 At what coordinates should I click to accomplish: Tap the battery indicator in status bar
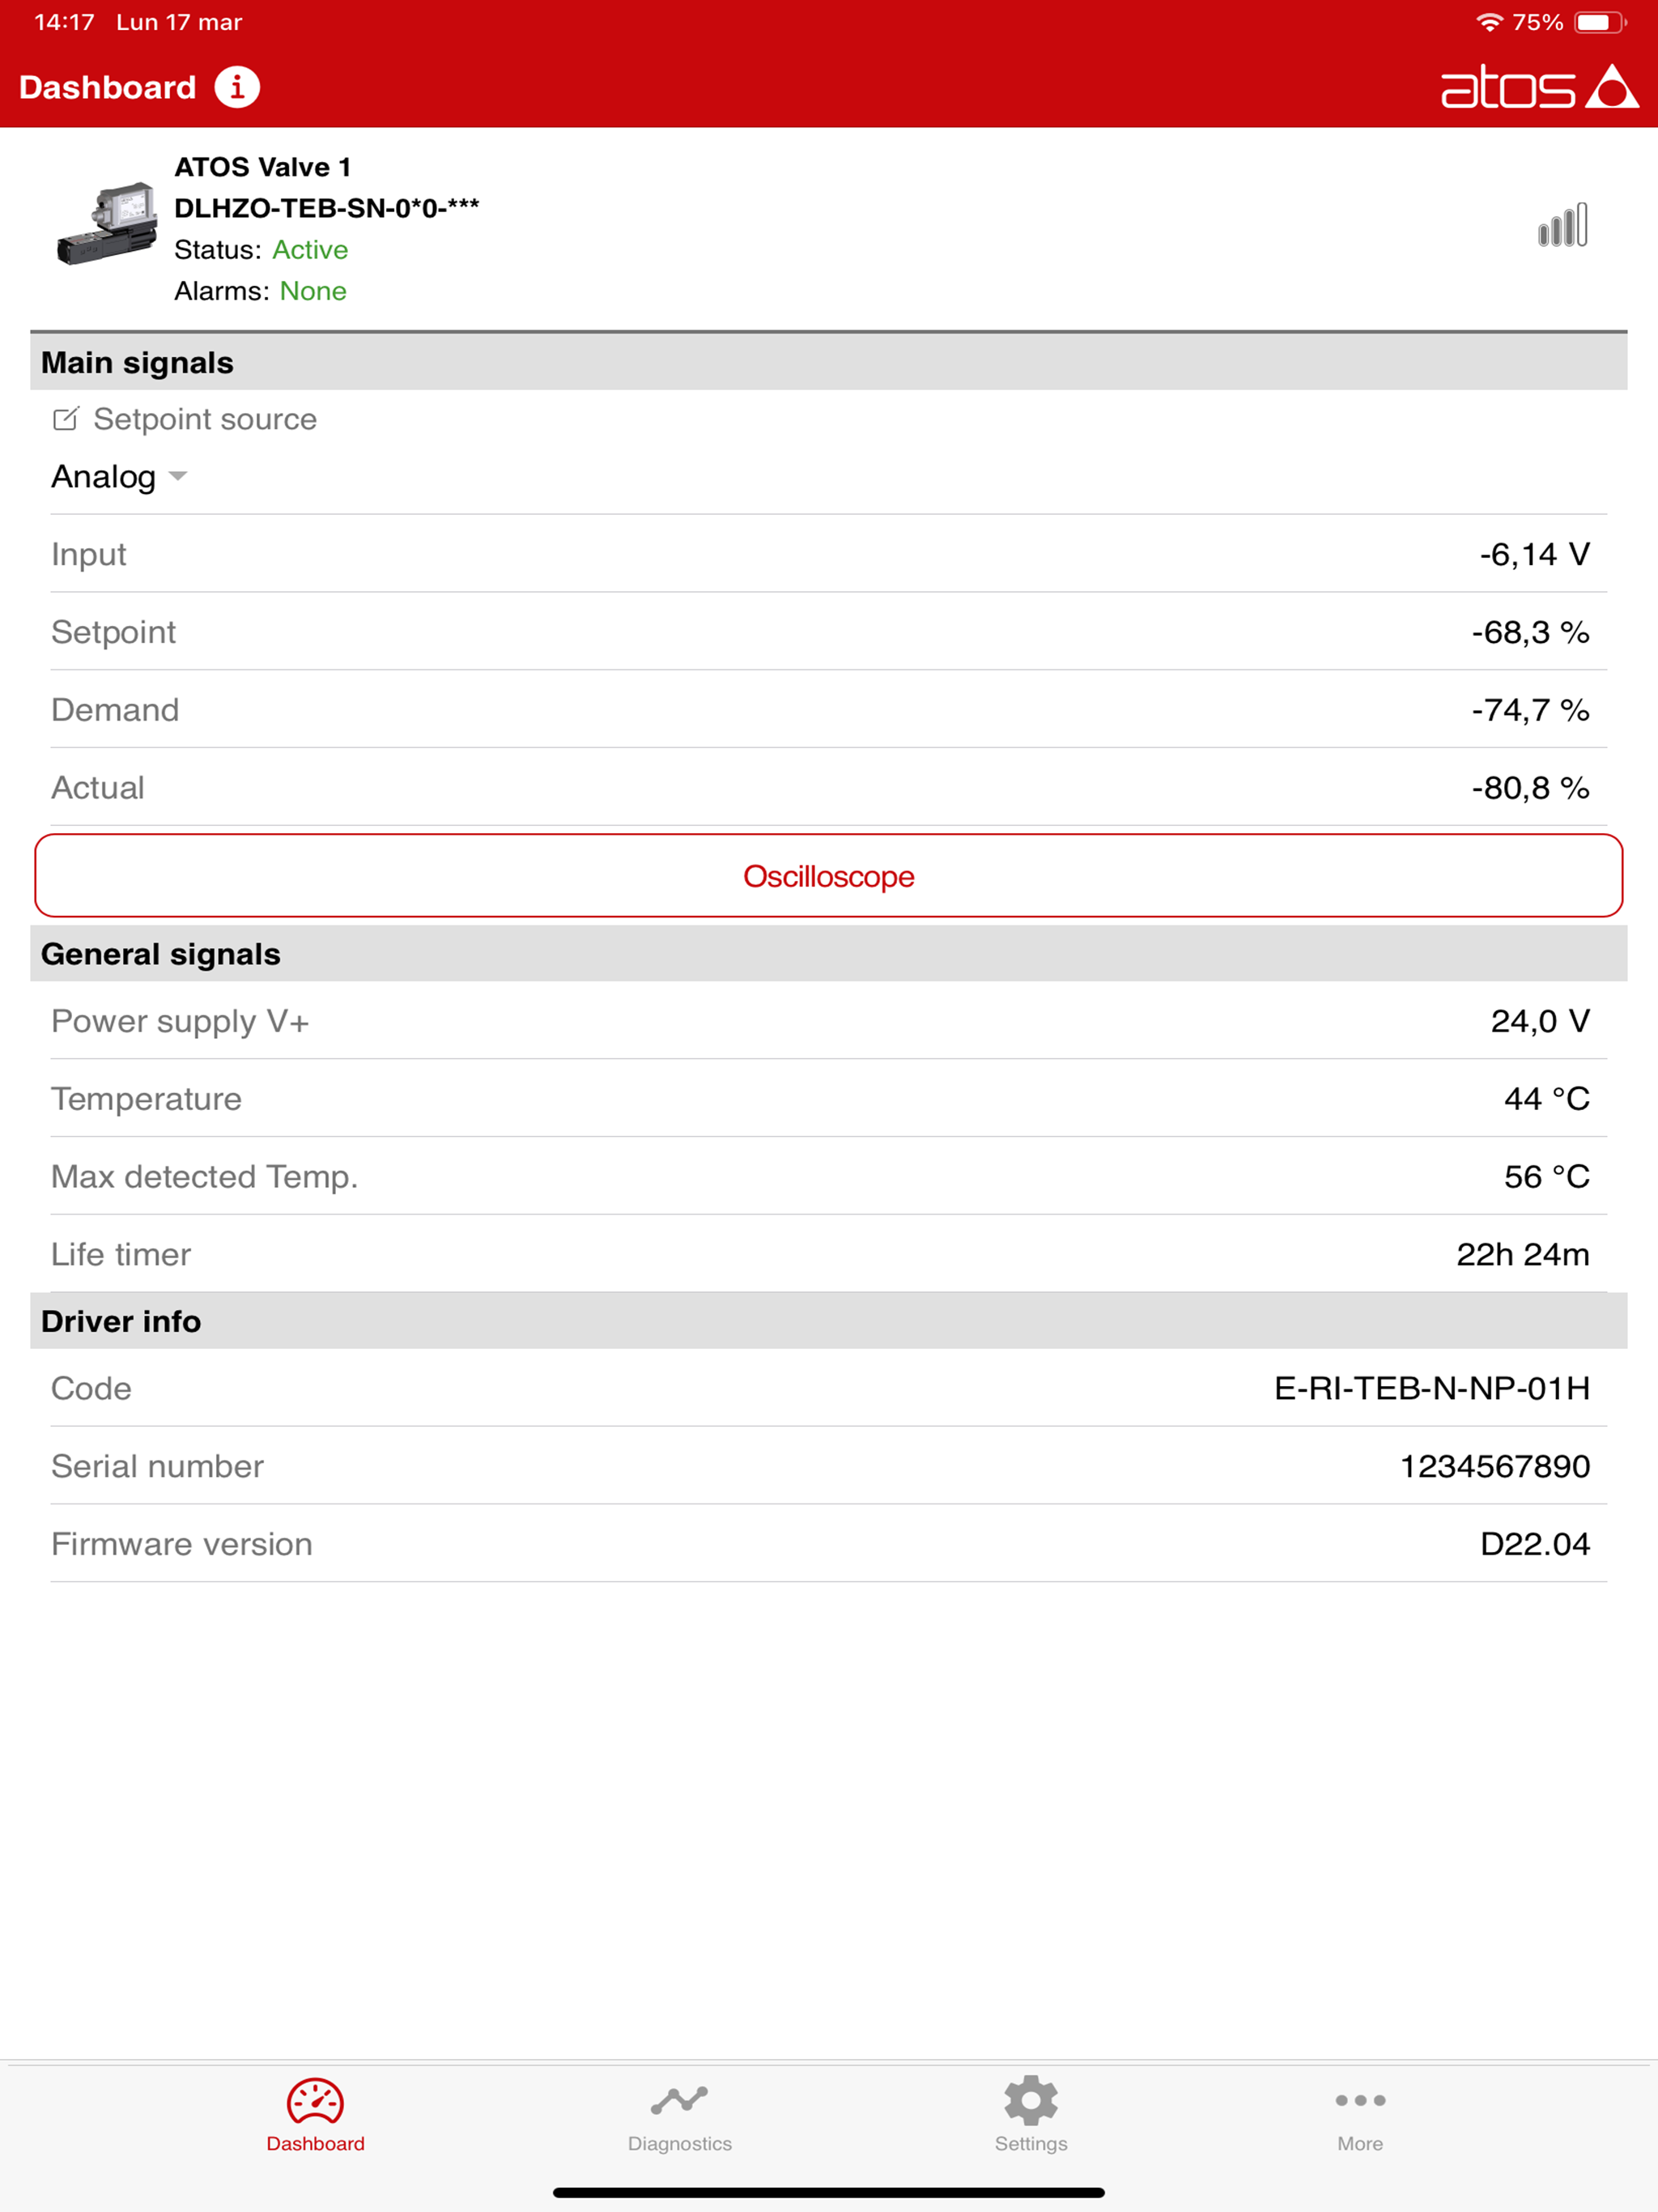(x=1600, y=22)
